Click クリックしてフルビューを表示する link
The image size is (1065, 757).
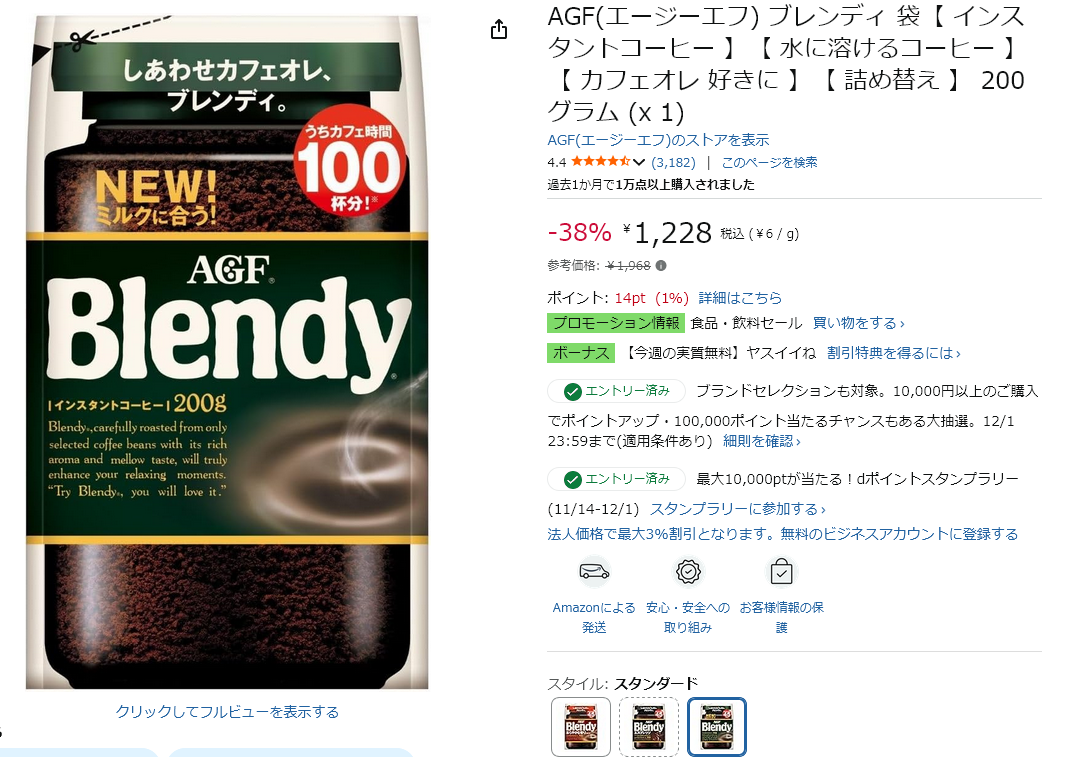[227, 712]
